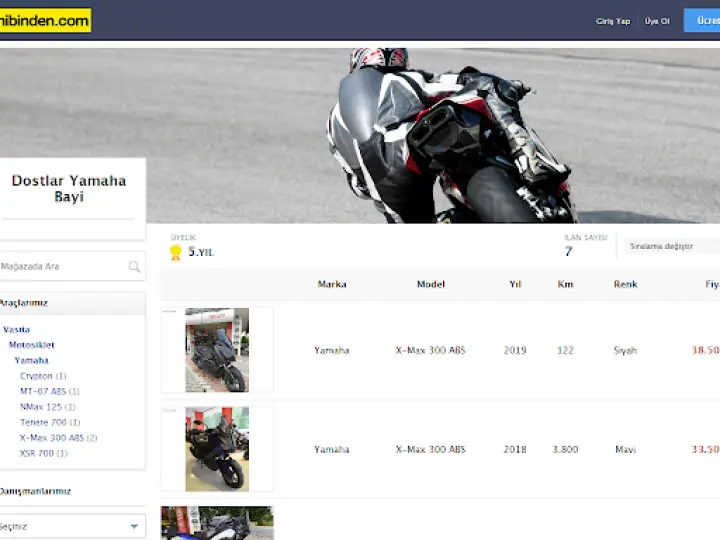Click the Renk column header
Viewport: 720px width, 540px height.
[x=625, y=284]
